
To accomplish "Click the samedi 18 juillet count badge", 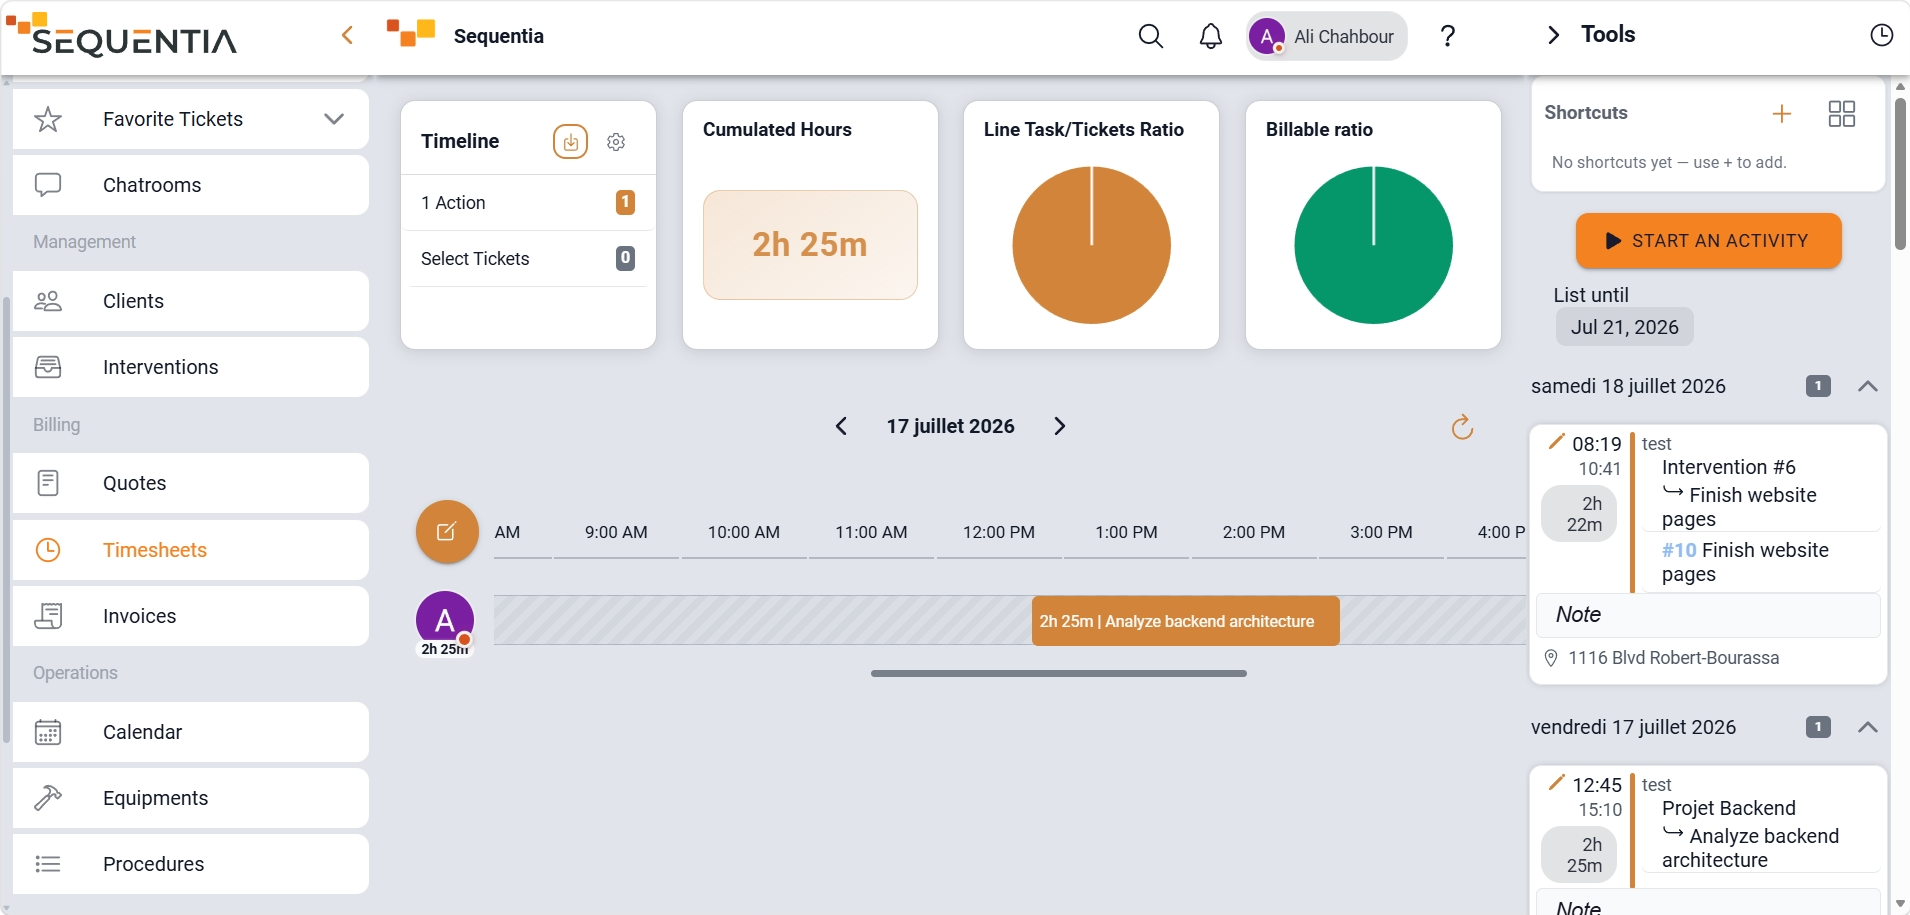I will pyautogui.click(x=1818, y=386).
